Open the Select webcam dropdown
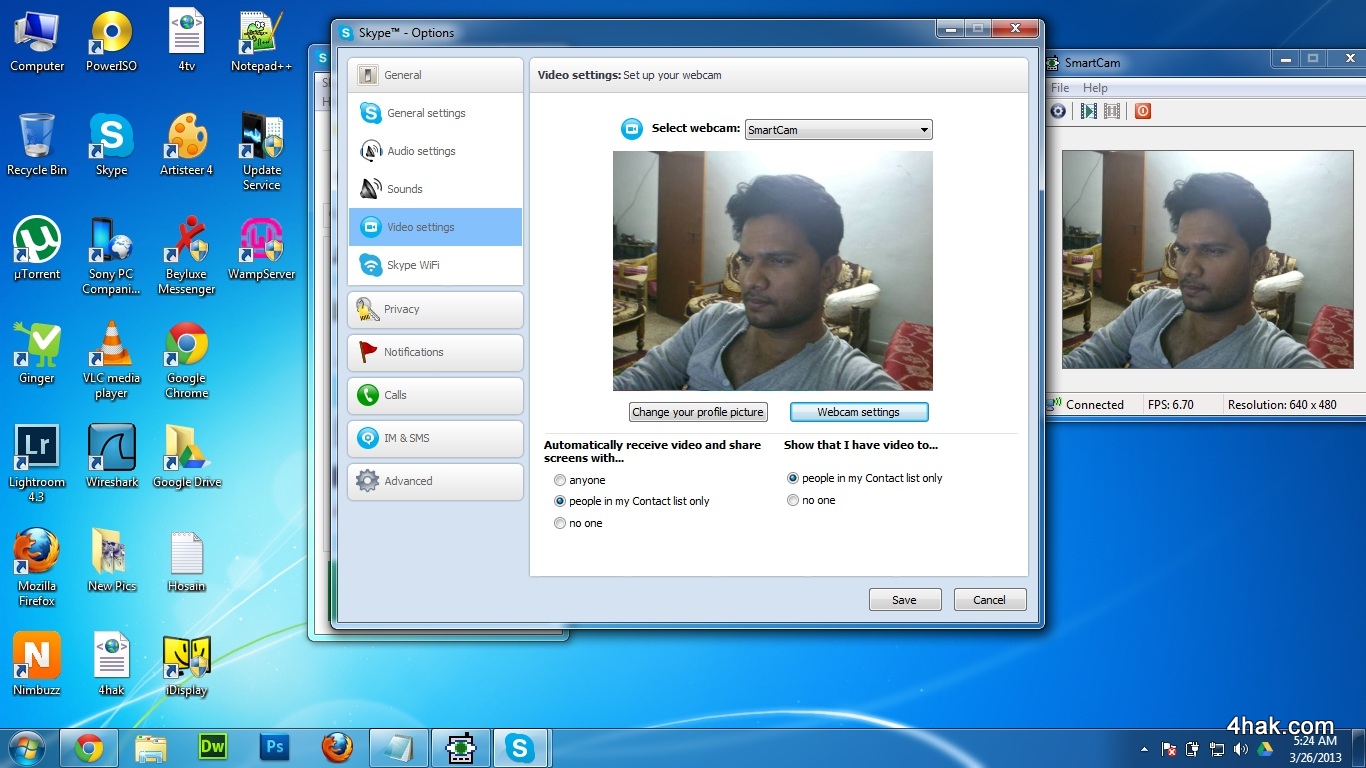1366x768 pixels. [838, 130]
